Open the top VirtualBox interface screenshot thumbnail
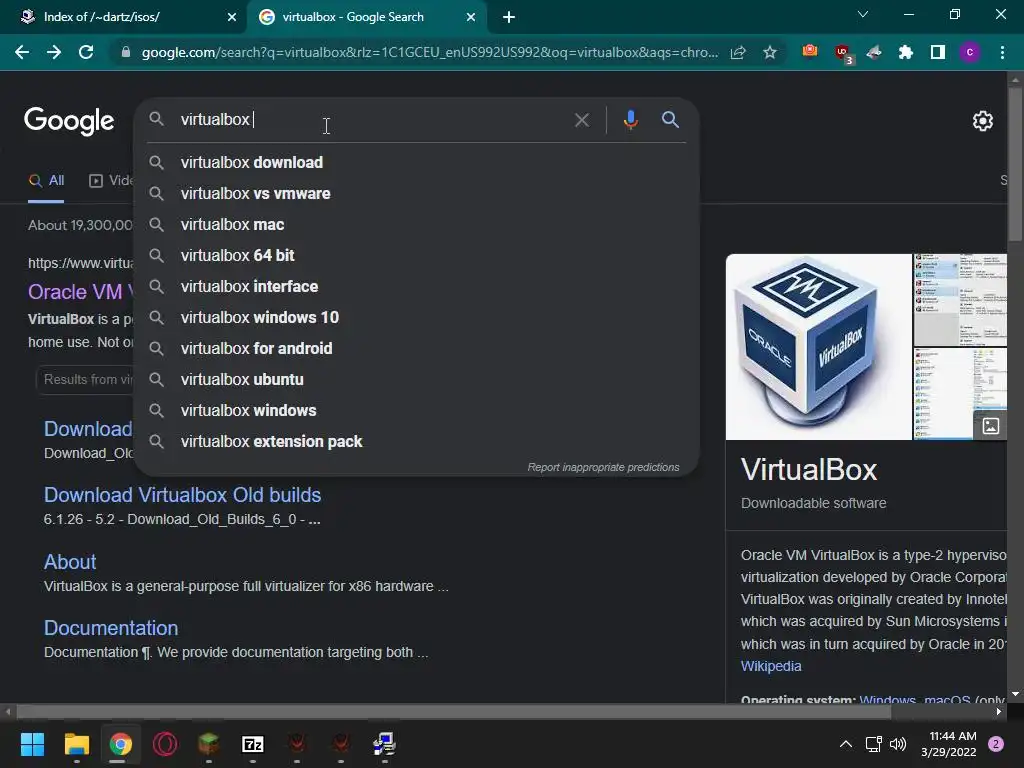This screenshot has width=1024, height=768. pyautogui.click(x=960, y=300)
